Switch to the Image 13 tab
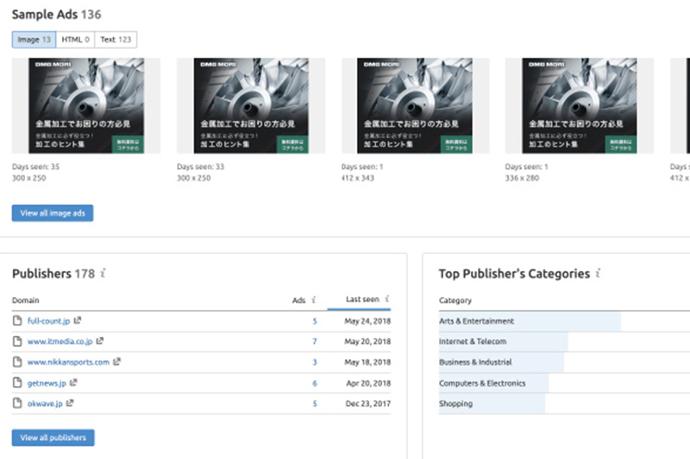 pyautogui.click(x=34, y=39)
